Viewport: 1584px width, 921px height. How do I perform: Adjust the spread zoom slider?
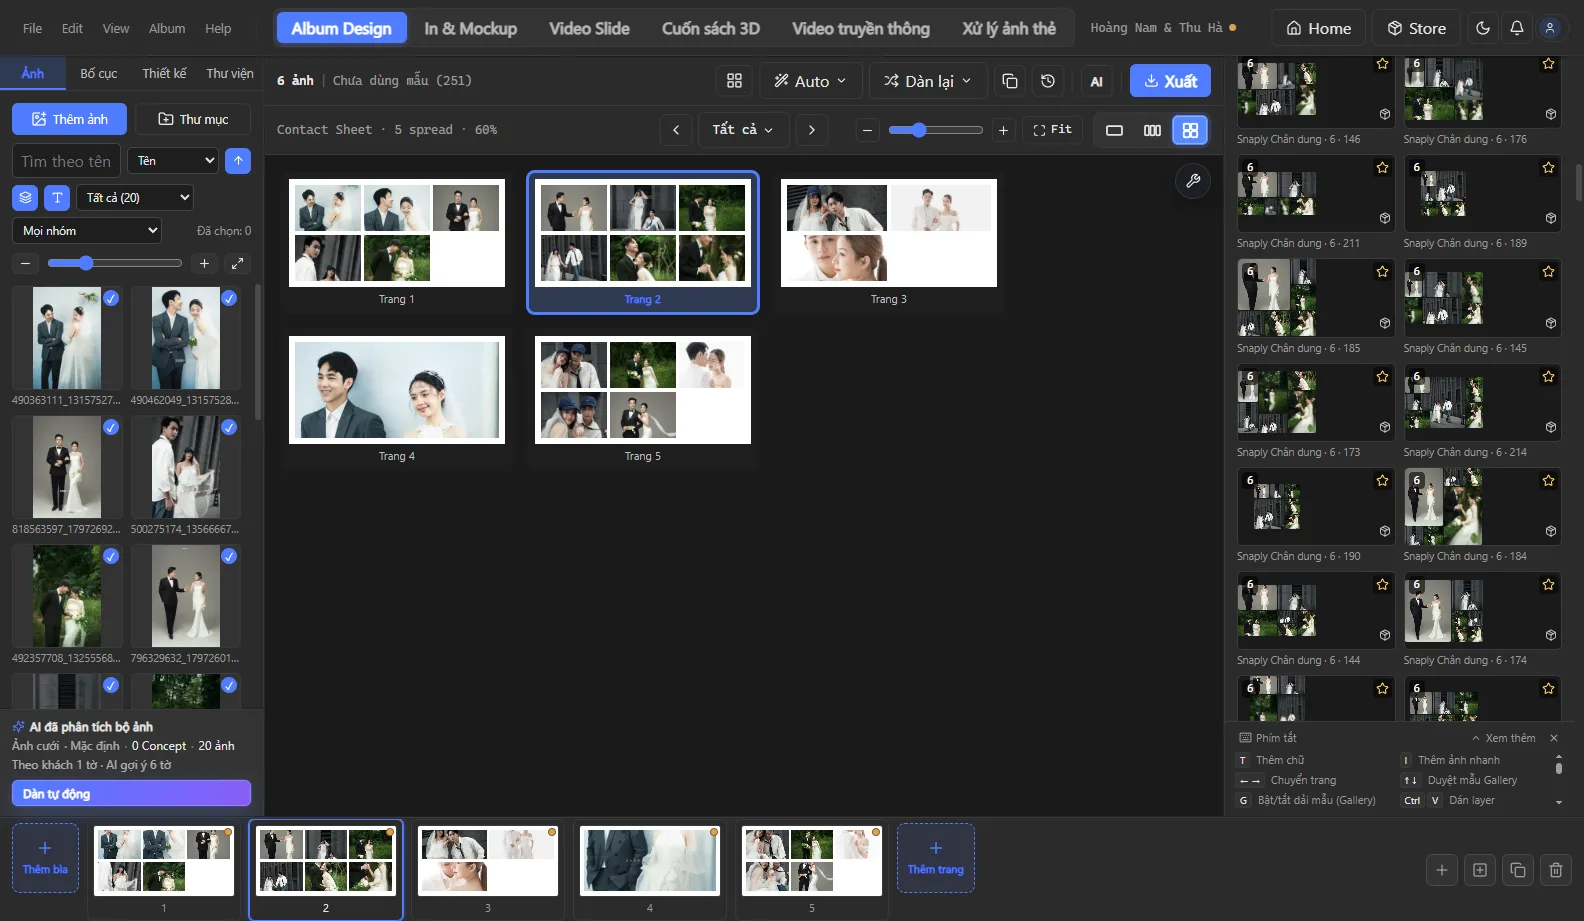[x=935, y=130]
